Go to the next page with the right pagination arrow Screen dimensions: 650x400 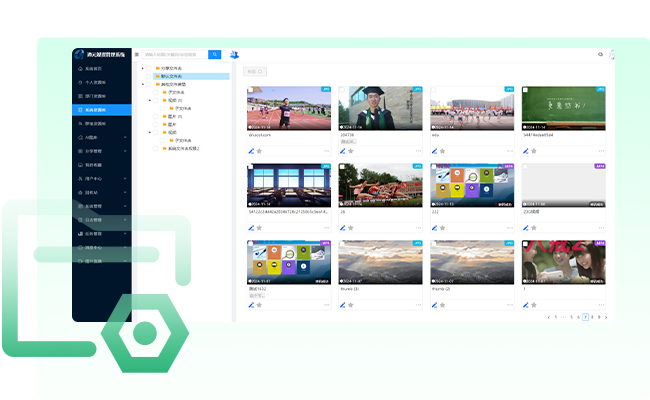pos(607,316)
